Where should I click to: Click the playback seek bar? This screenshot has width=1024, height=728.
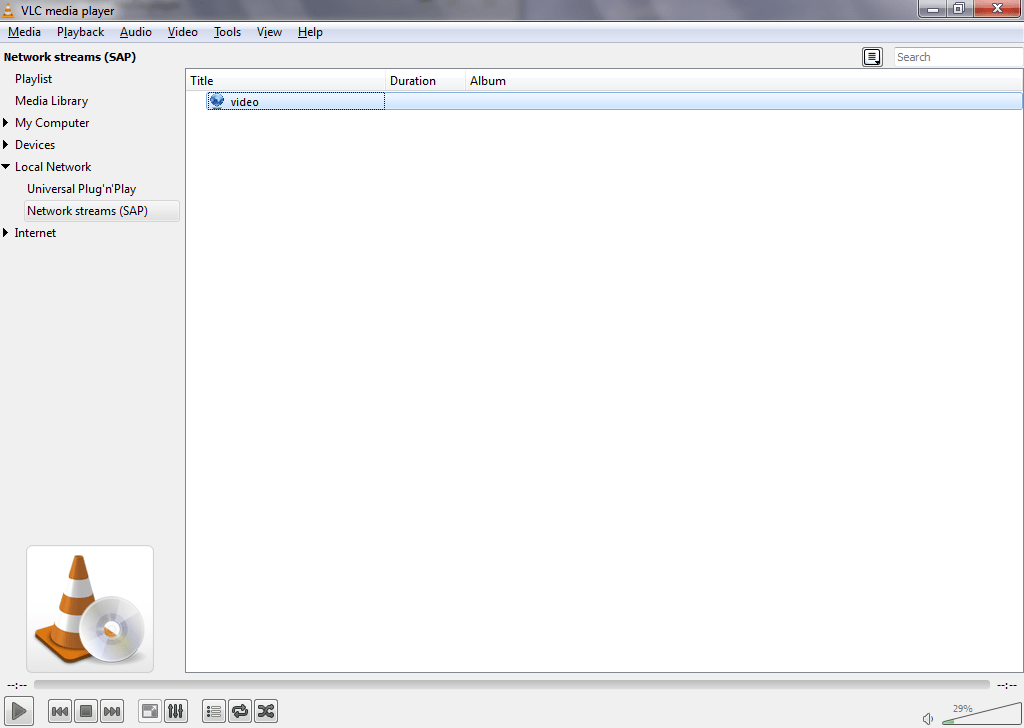512,684
